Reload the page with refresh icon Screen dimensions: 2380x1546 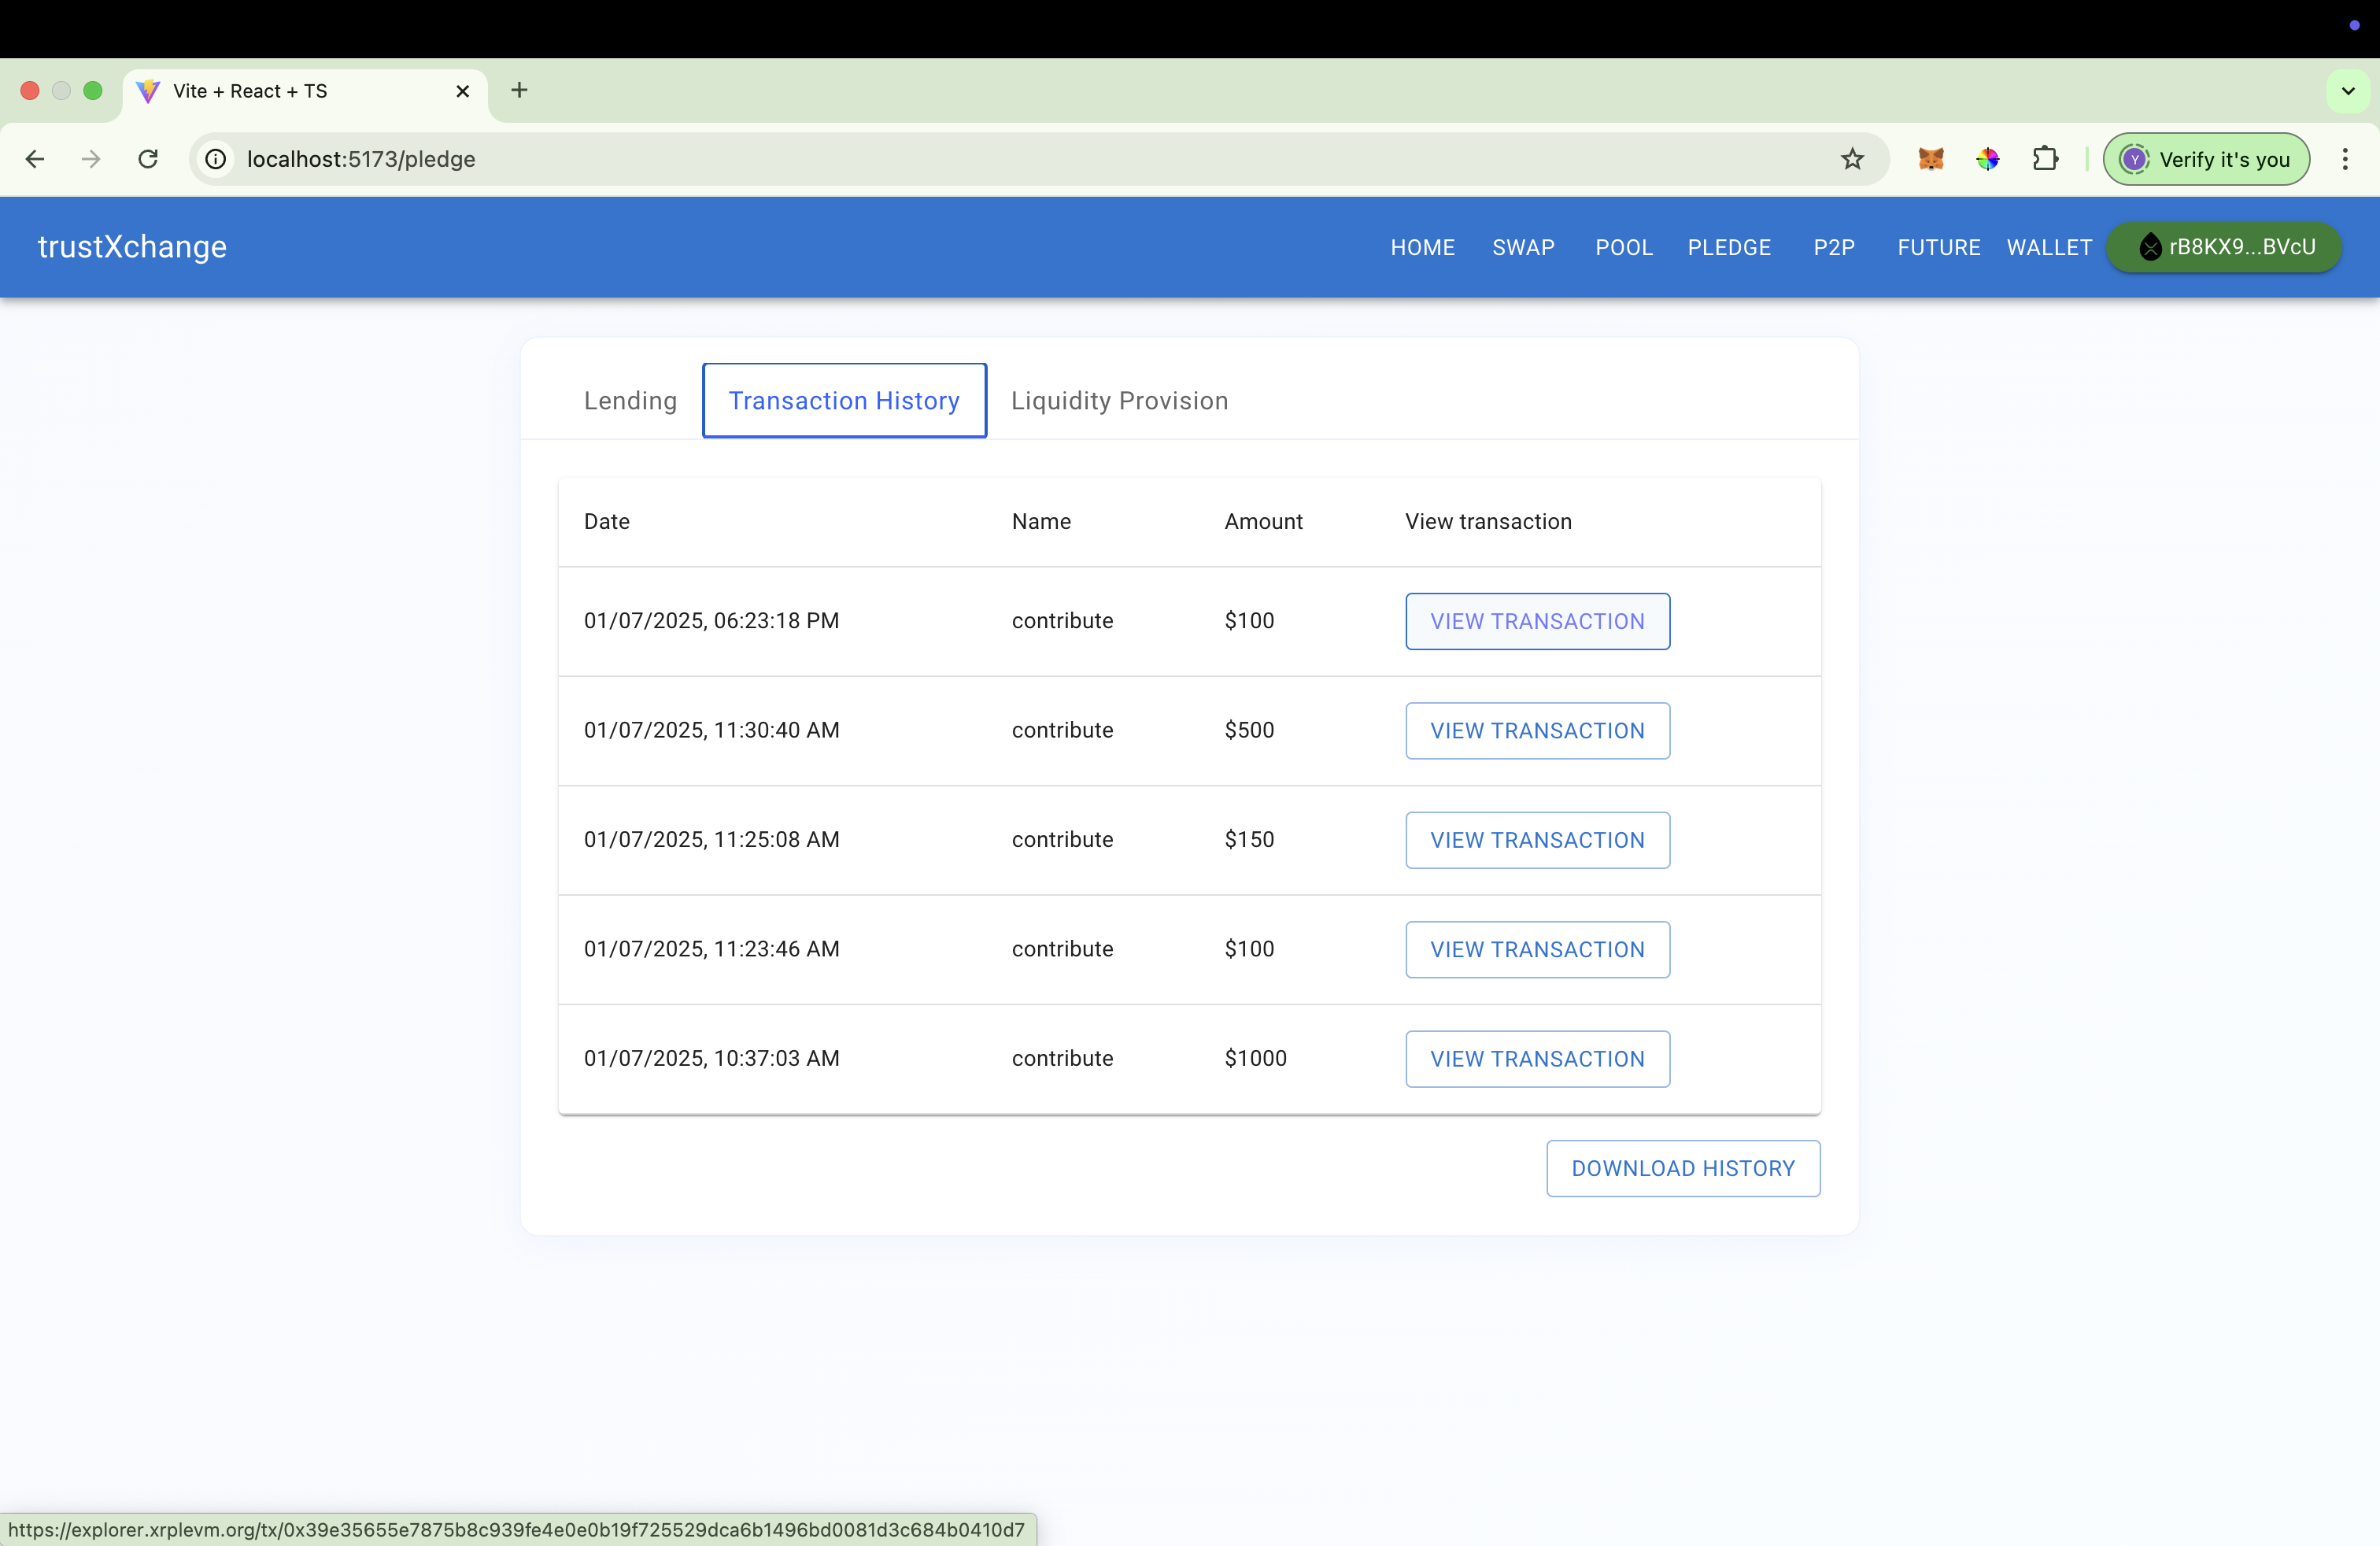point(148,159)
